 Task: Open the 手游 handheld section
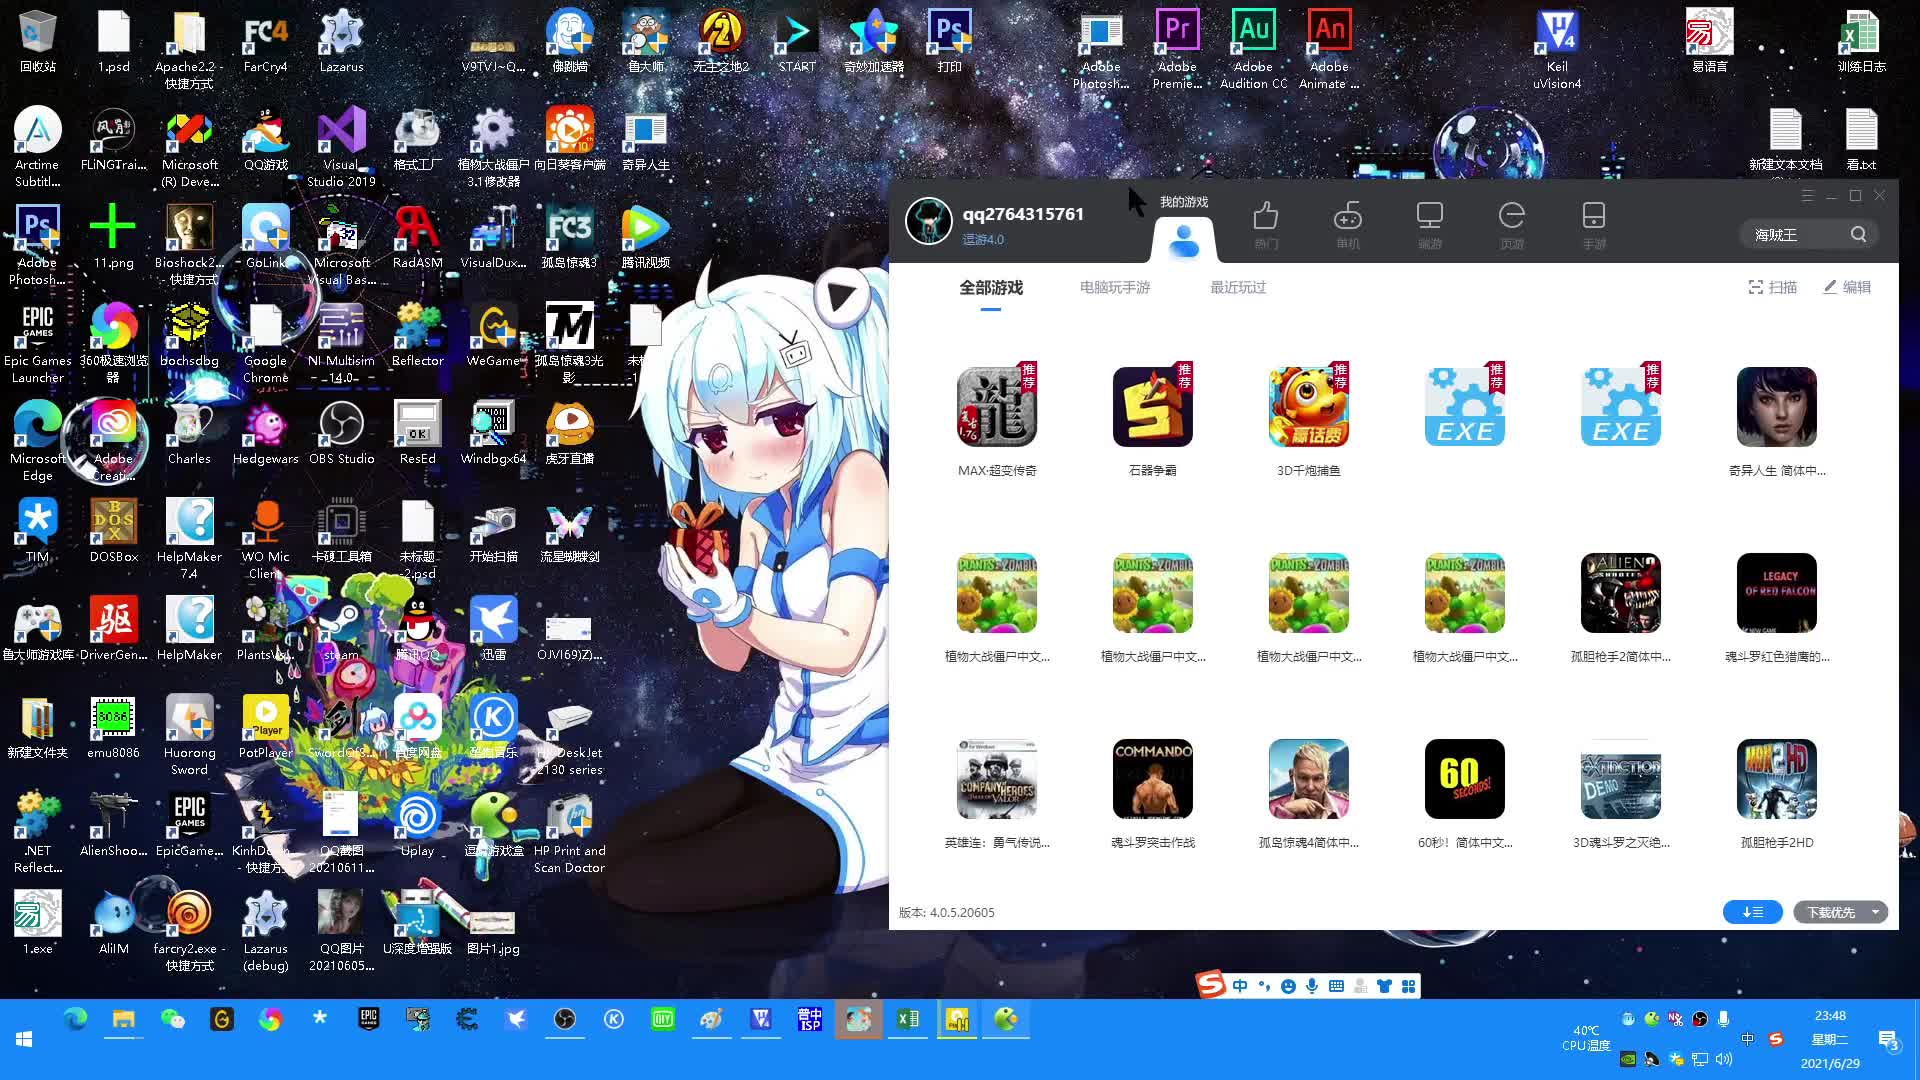pyautogui.click(x=1594, y=224)
